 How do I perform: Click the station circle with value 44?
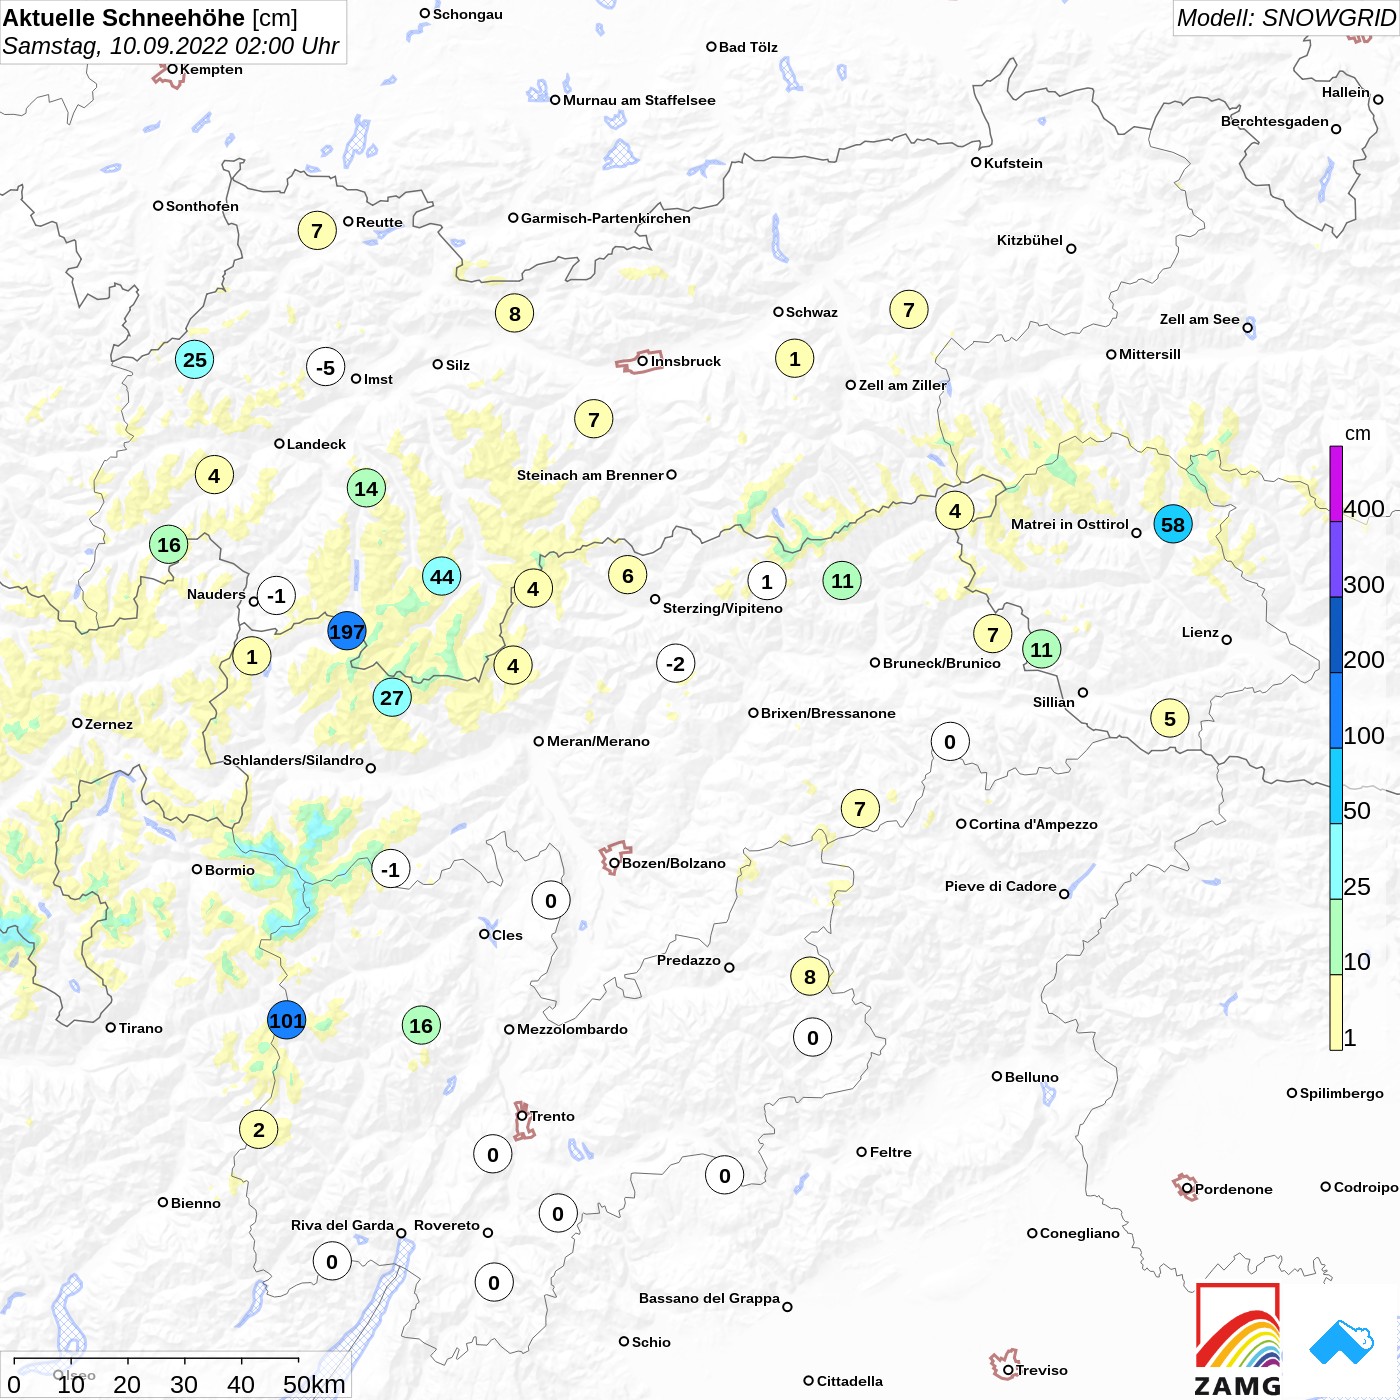(442, 577)
